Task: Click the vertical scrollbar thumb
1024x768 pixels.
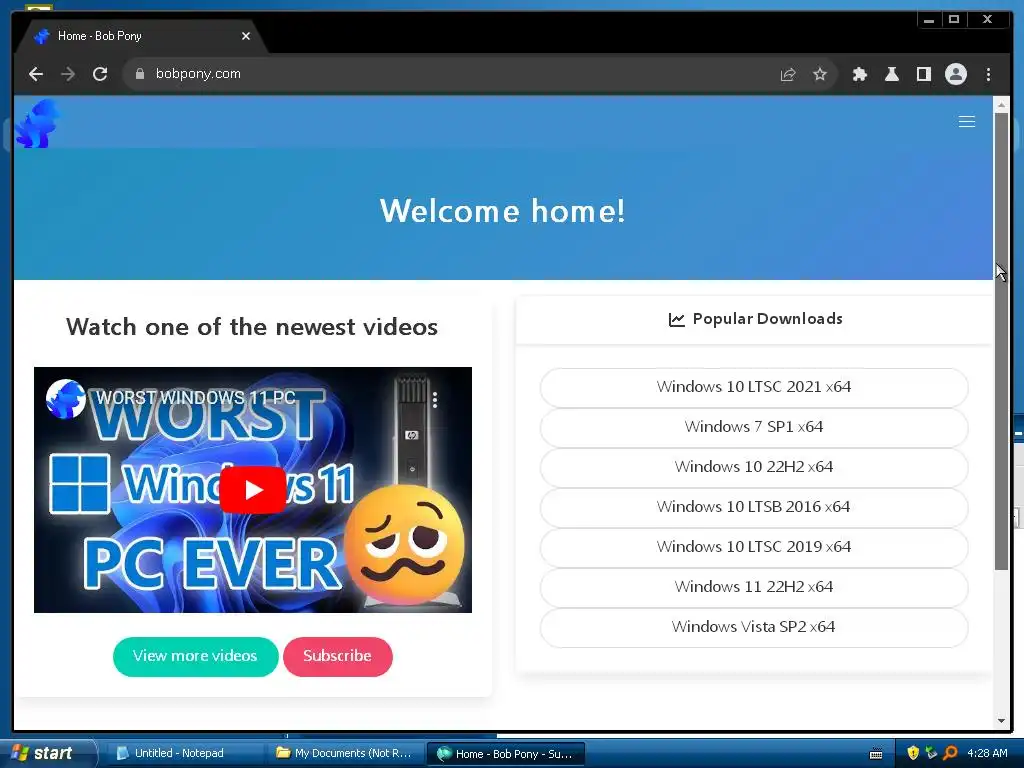Action: (x=1001, y=341)
